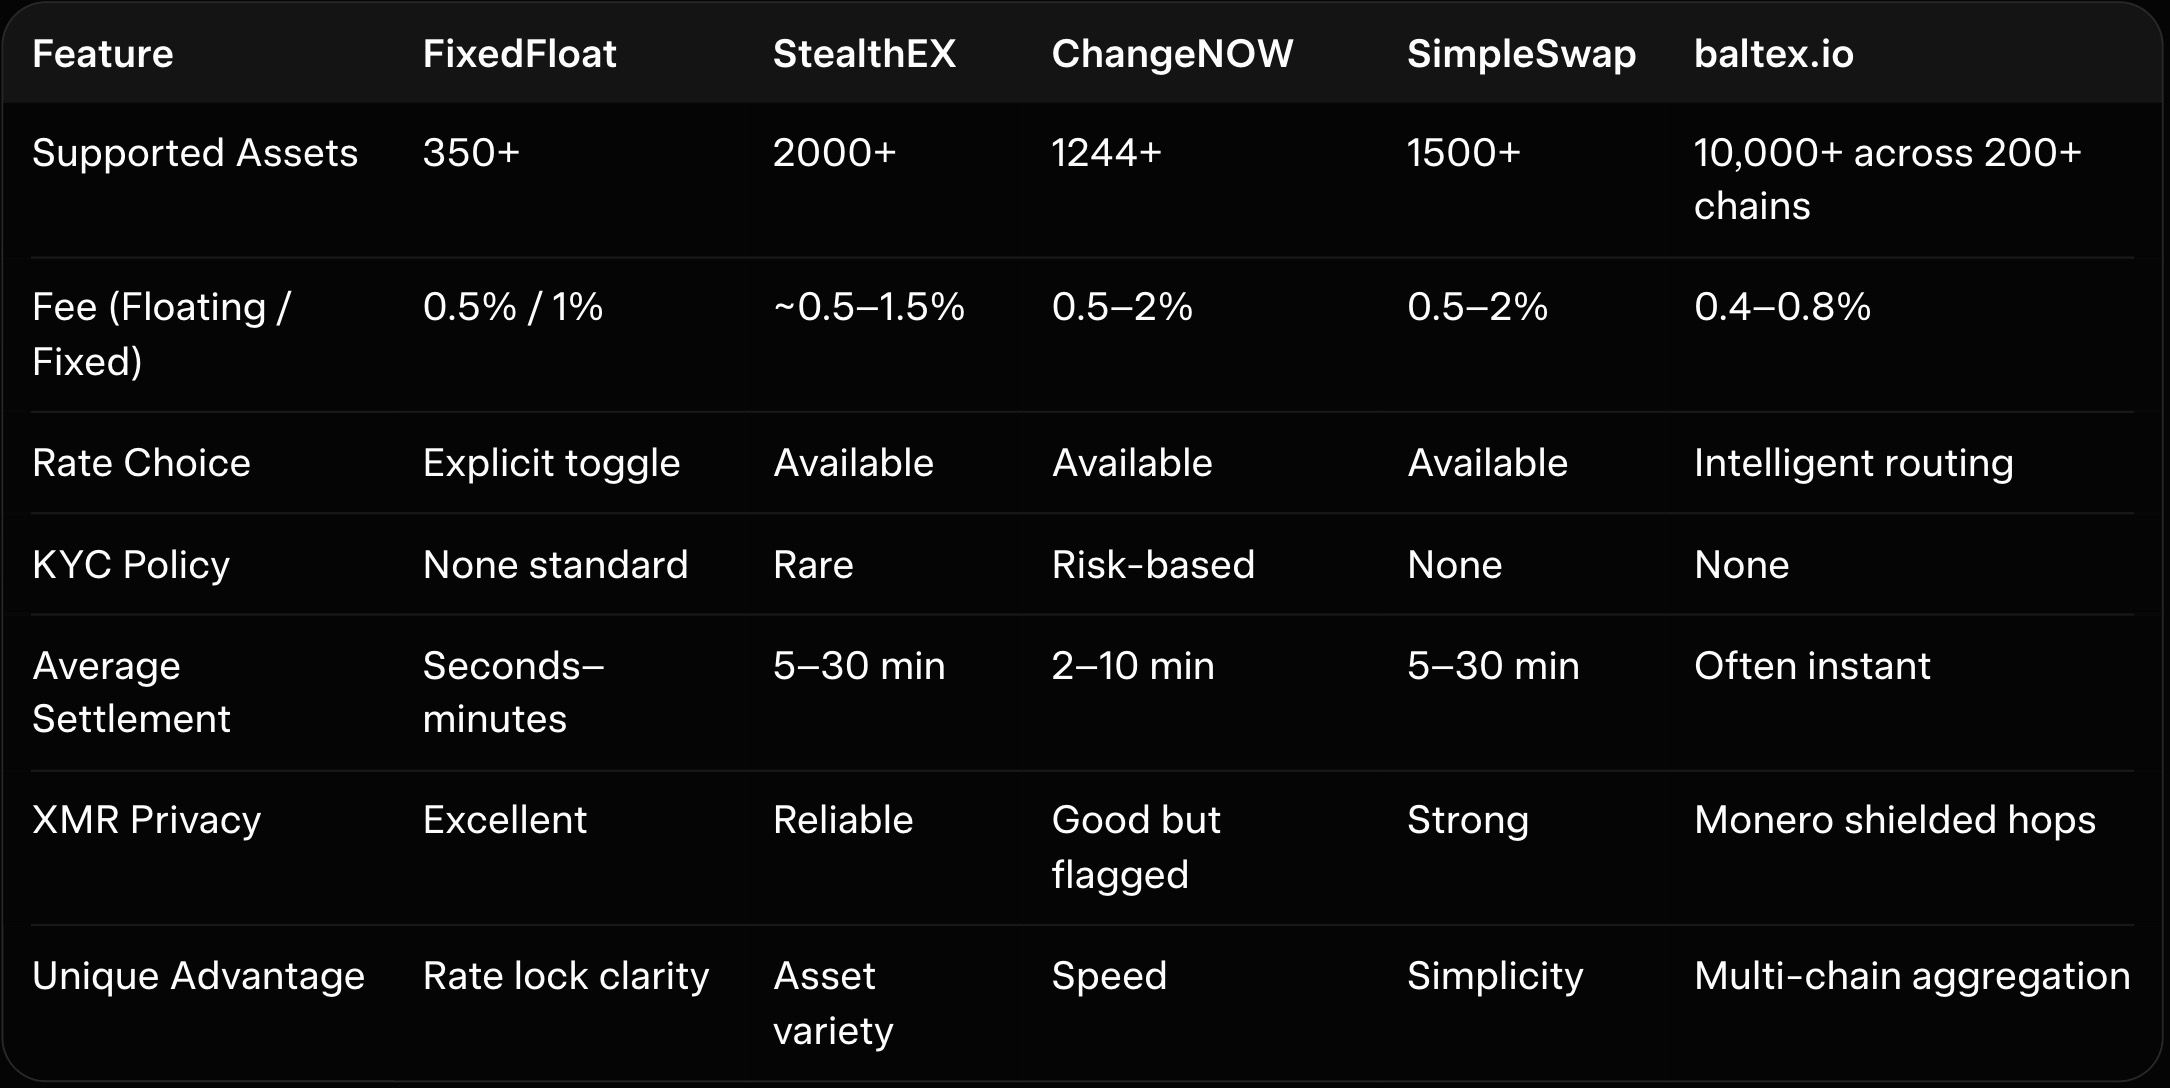This screenshot has height=1088, width=2170.
Task: Click the "10,000+ across 200+ chains" cell
Action: point(1886,179)
